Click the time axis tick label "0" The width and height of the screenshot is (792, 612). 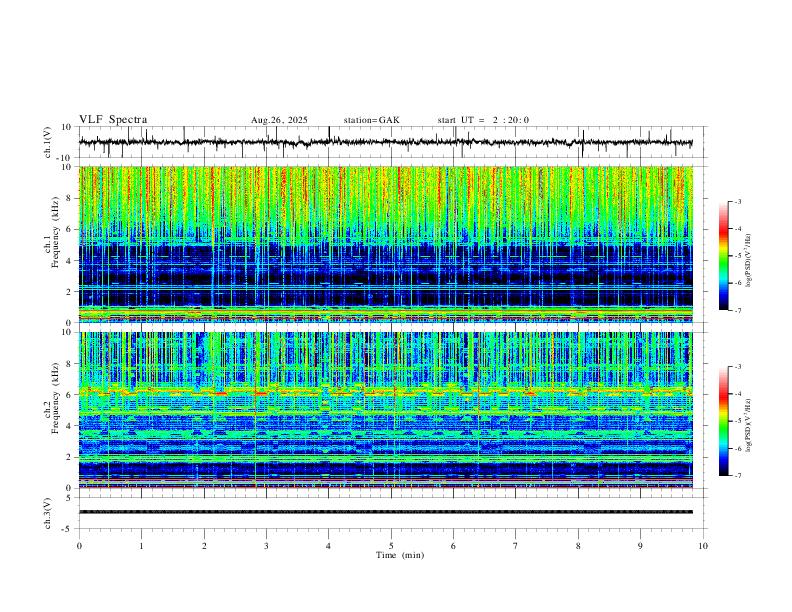click(79, 546)
